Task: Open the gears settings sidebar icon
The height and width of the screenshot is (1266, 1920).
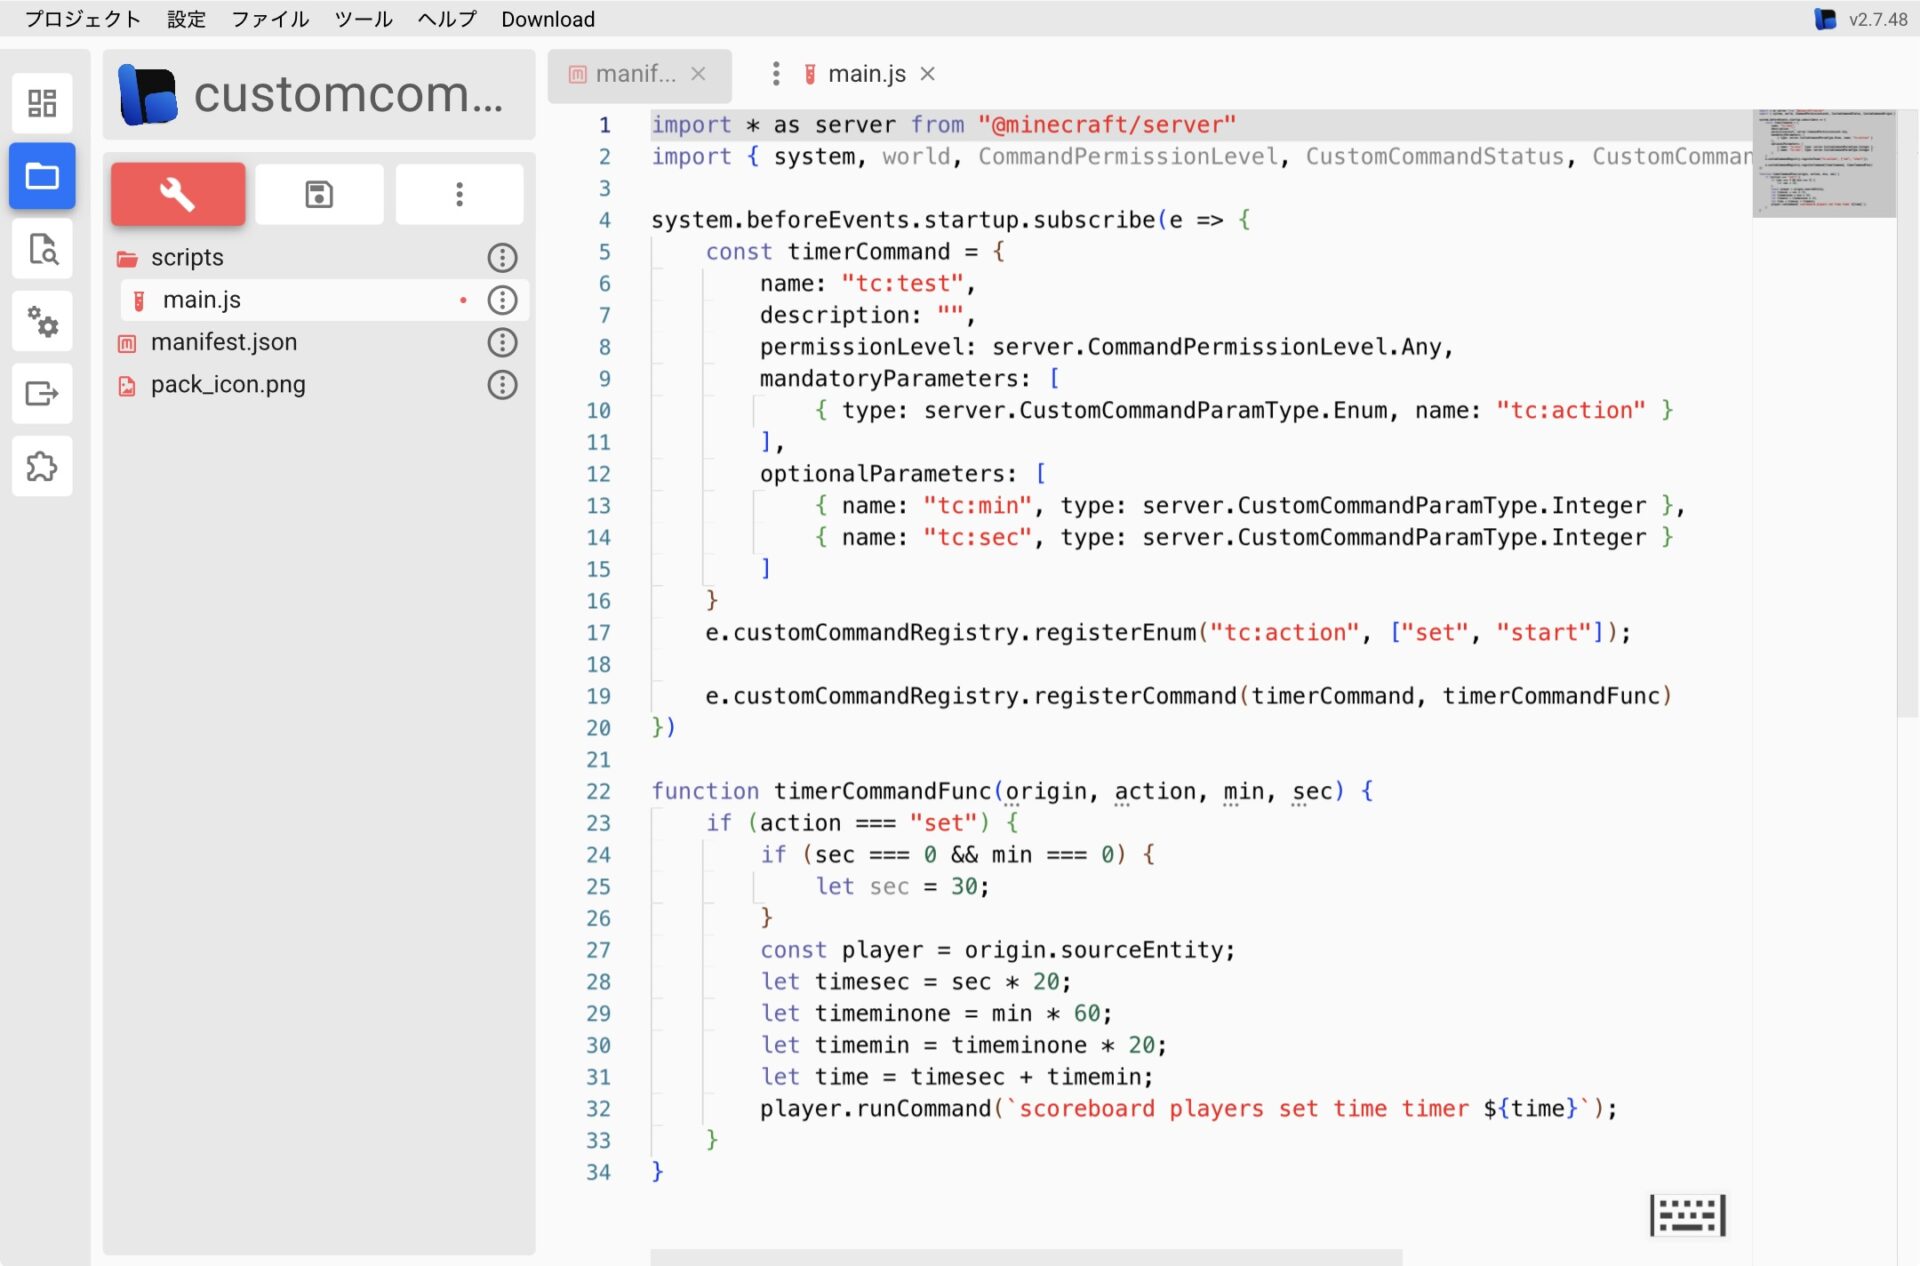Action: (x=42, y=321)
